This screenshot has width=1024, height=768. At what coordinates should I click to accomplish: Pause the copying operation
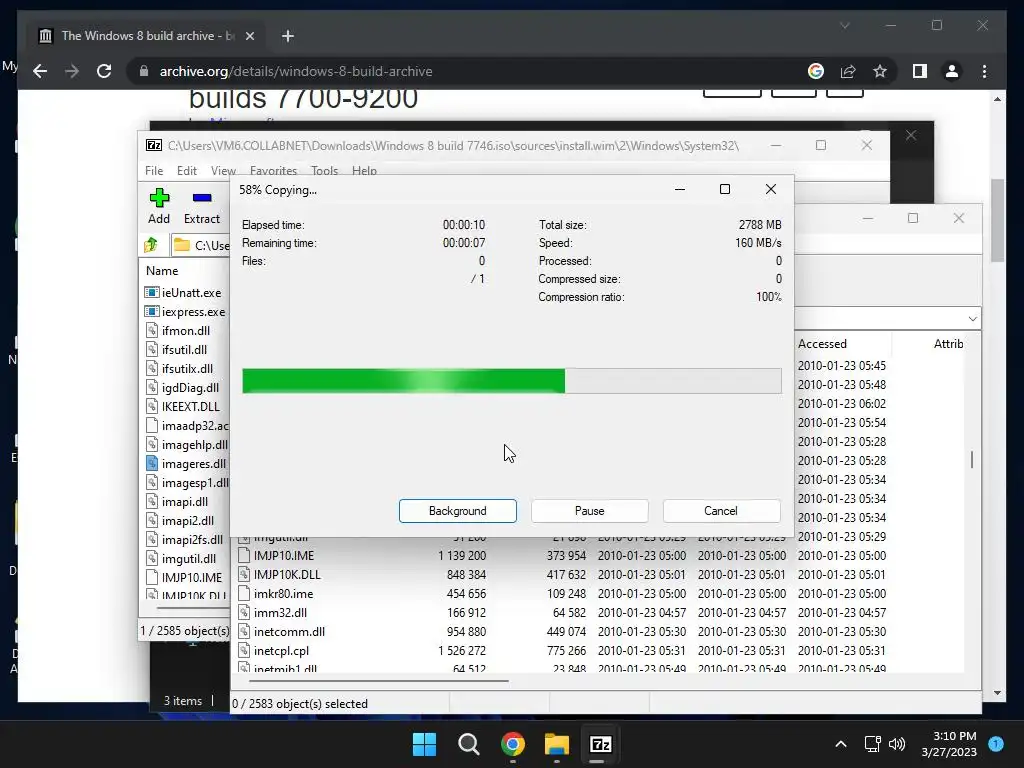point(590,511)
